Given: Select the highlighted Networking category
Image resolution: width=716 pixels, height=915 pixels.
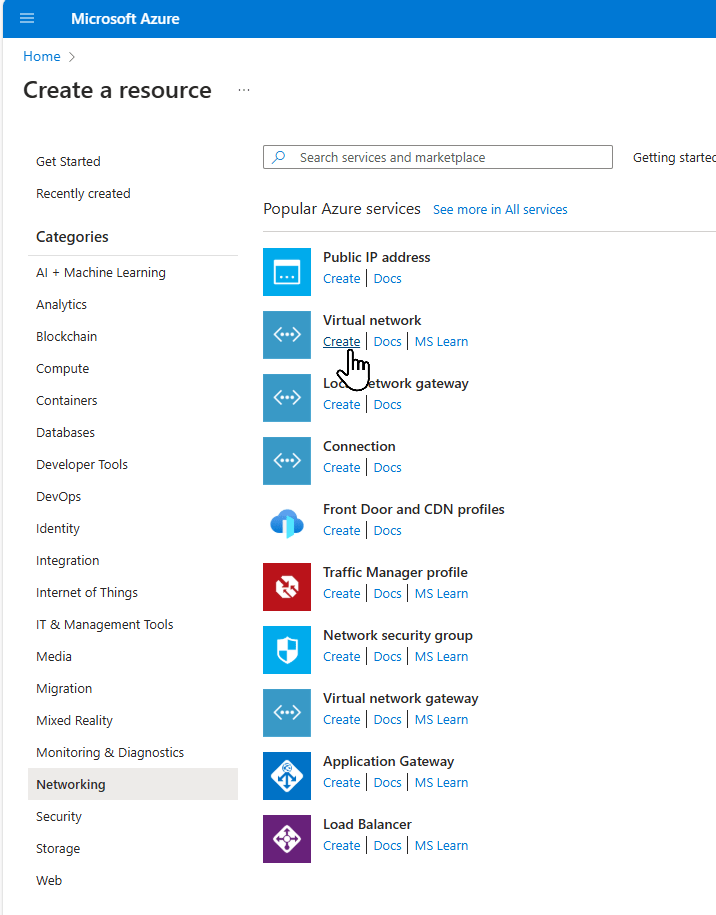Looking at the screenshot, I should point(133,784).
